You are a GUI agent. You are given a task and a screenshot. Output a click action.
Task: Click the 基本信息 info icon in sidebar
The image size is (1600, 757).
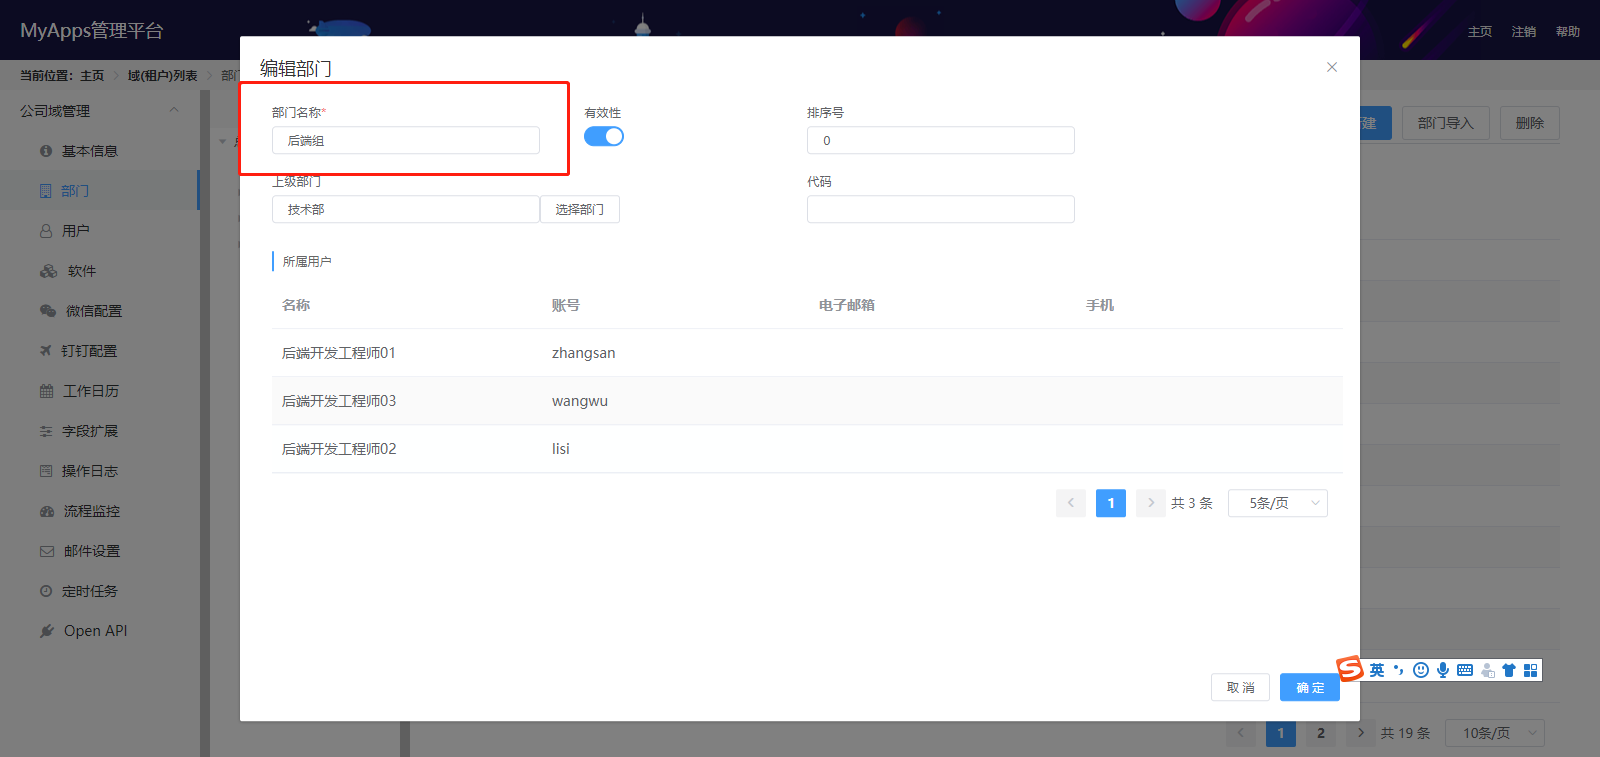coord(46,151)
